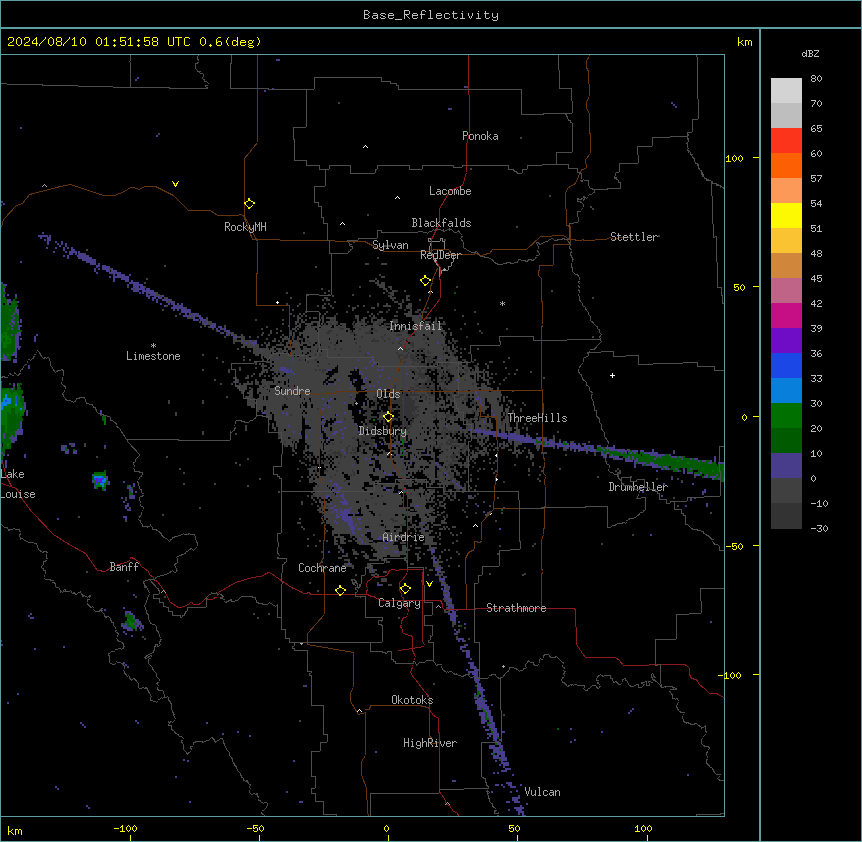Click the yellow diamond marker south of RedDeer
Screen dimensions: 862x842
[425, 281]
